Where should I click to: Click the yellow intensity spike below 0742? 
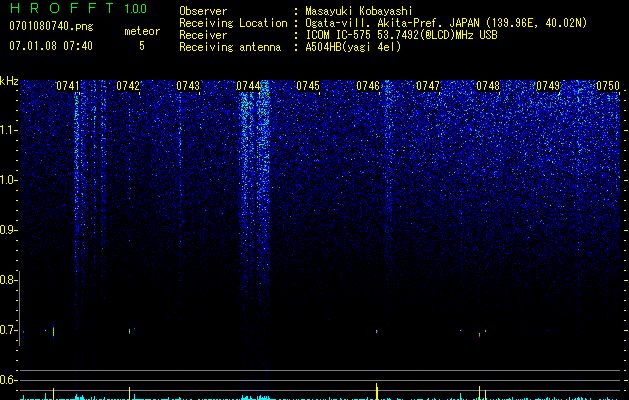[130, 393]
